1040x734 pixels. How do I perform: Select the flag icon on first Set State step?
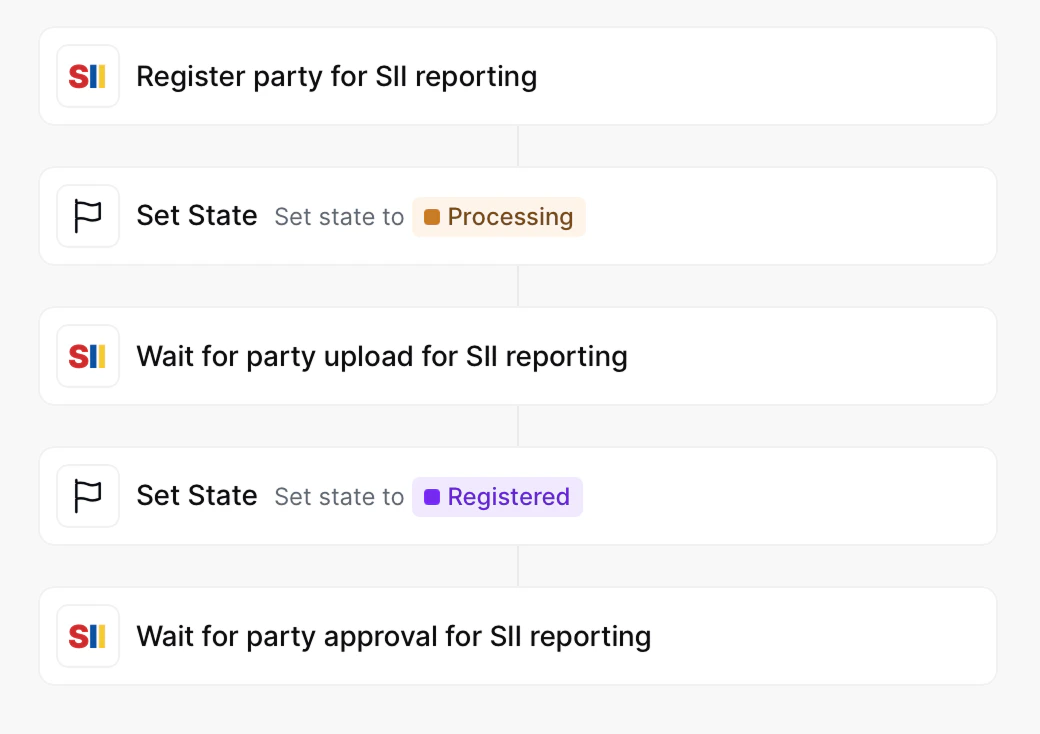coord(88,215)
